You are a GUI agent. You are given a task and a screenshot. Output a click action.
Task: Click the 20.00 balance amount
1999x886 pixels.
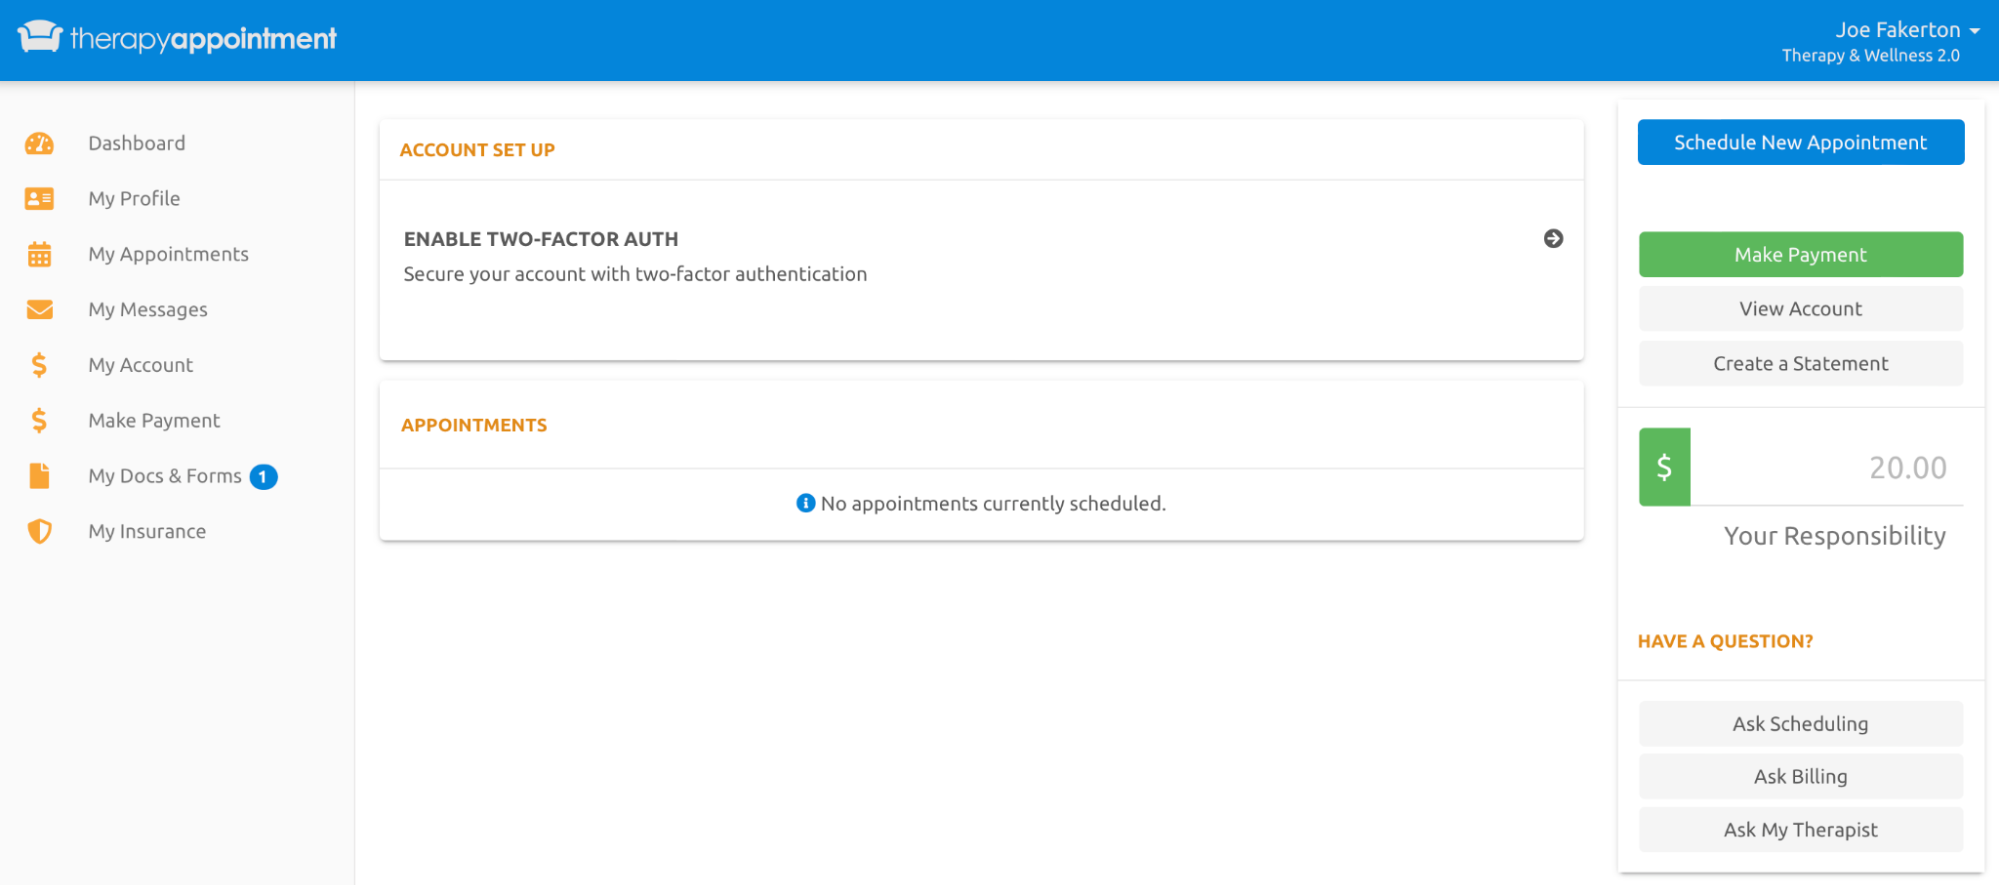click(x=1908, y=468)
